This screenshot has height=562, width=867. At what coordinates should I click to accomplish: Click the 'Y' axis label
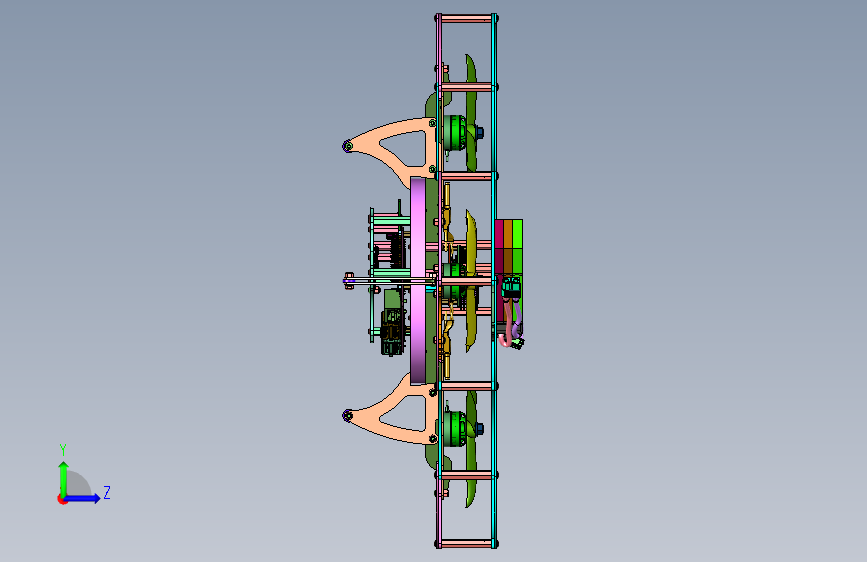point(63,450)
